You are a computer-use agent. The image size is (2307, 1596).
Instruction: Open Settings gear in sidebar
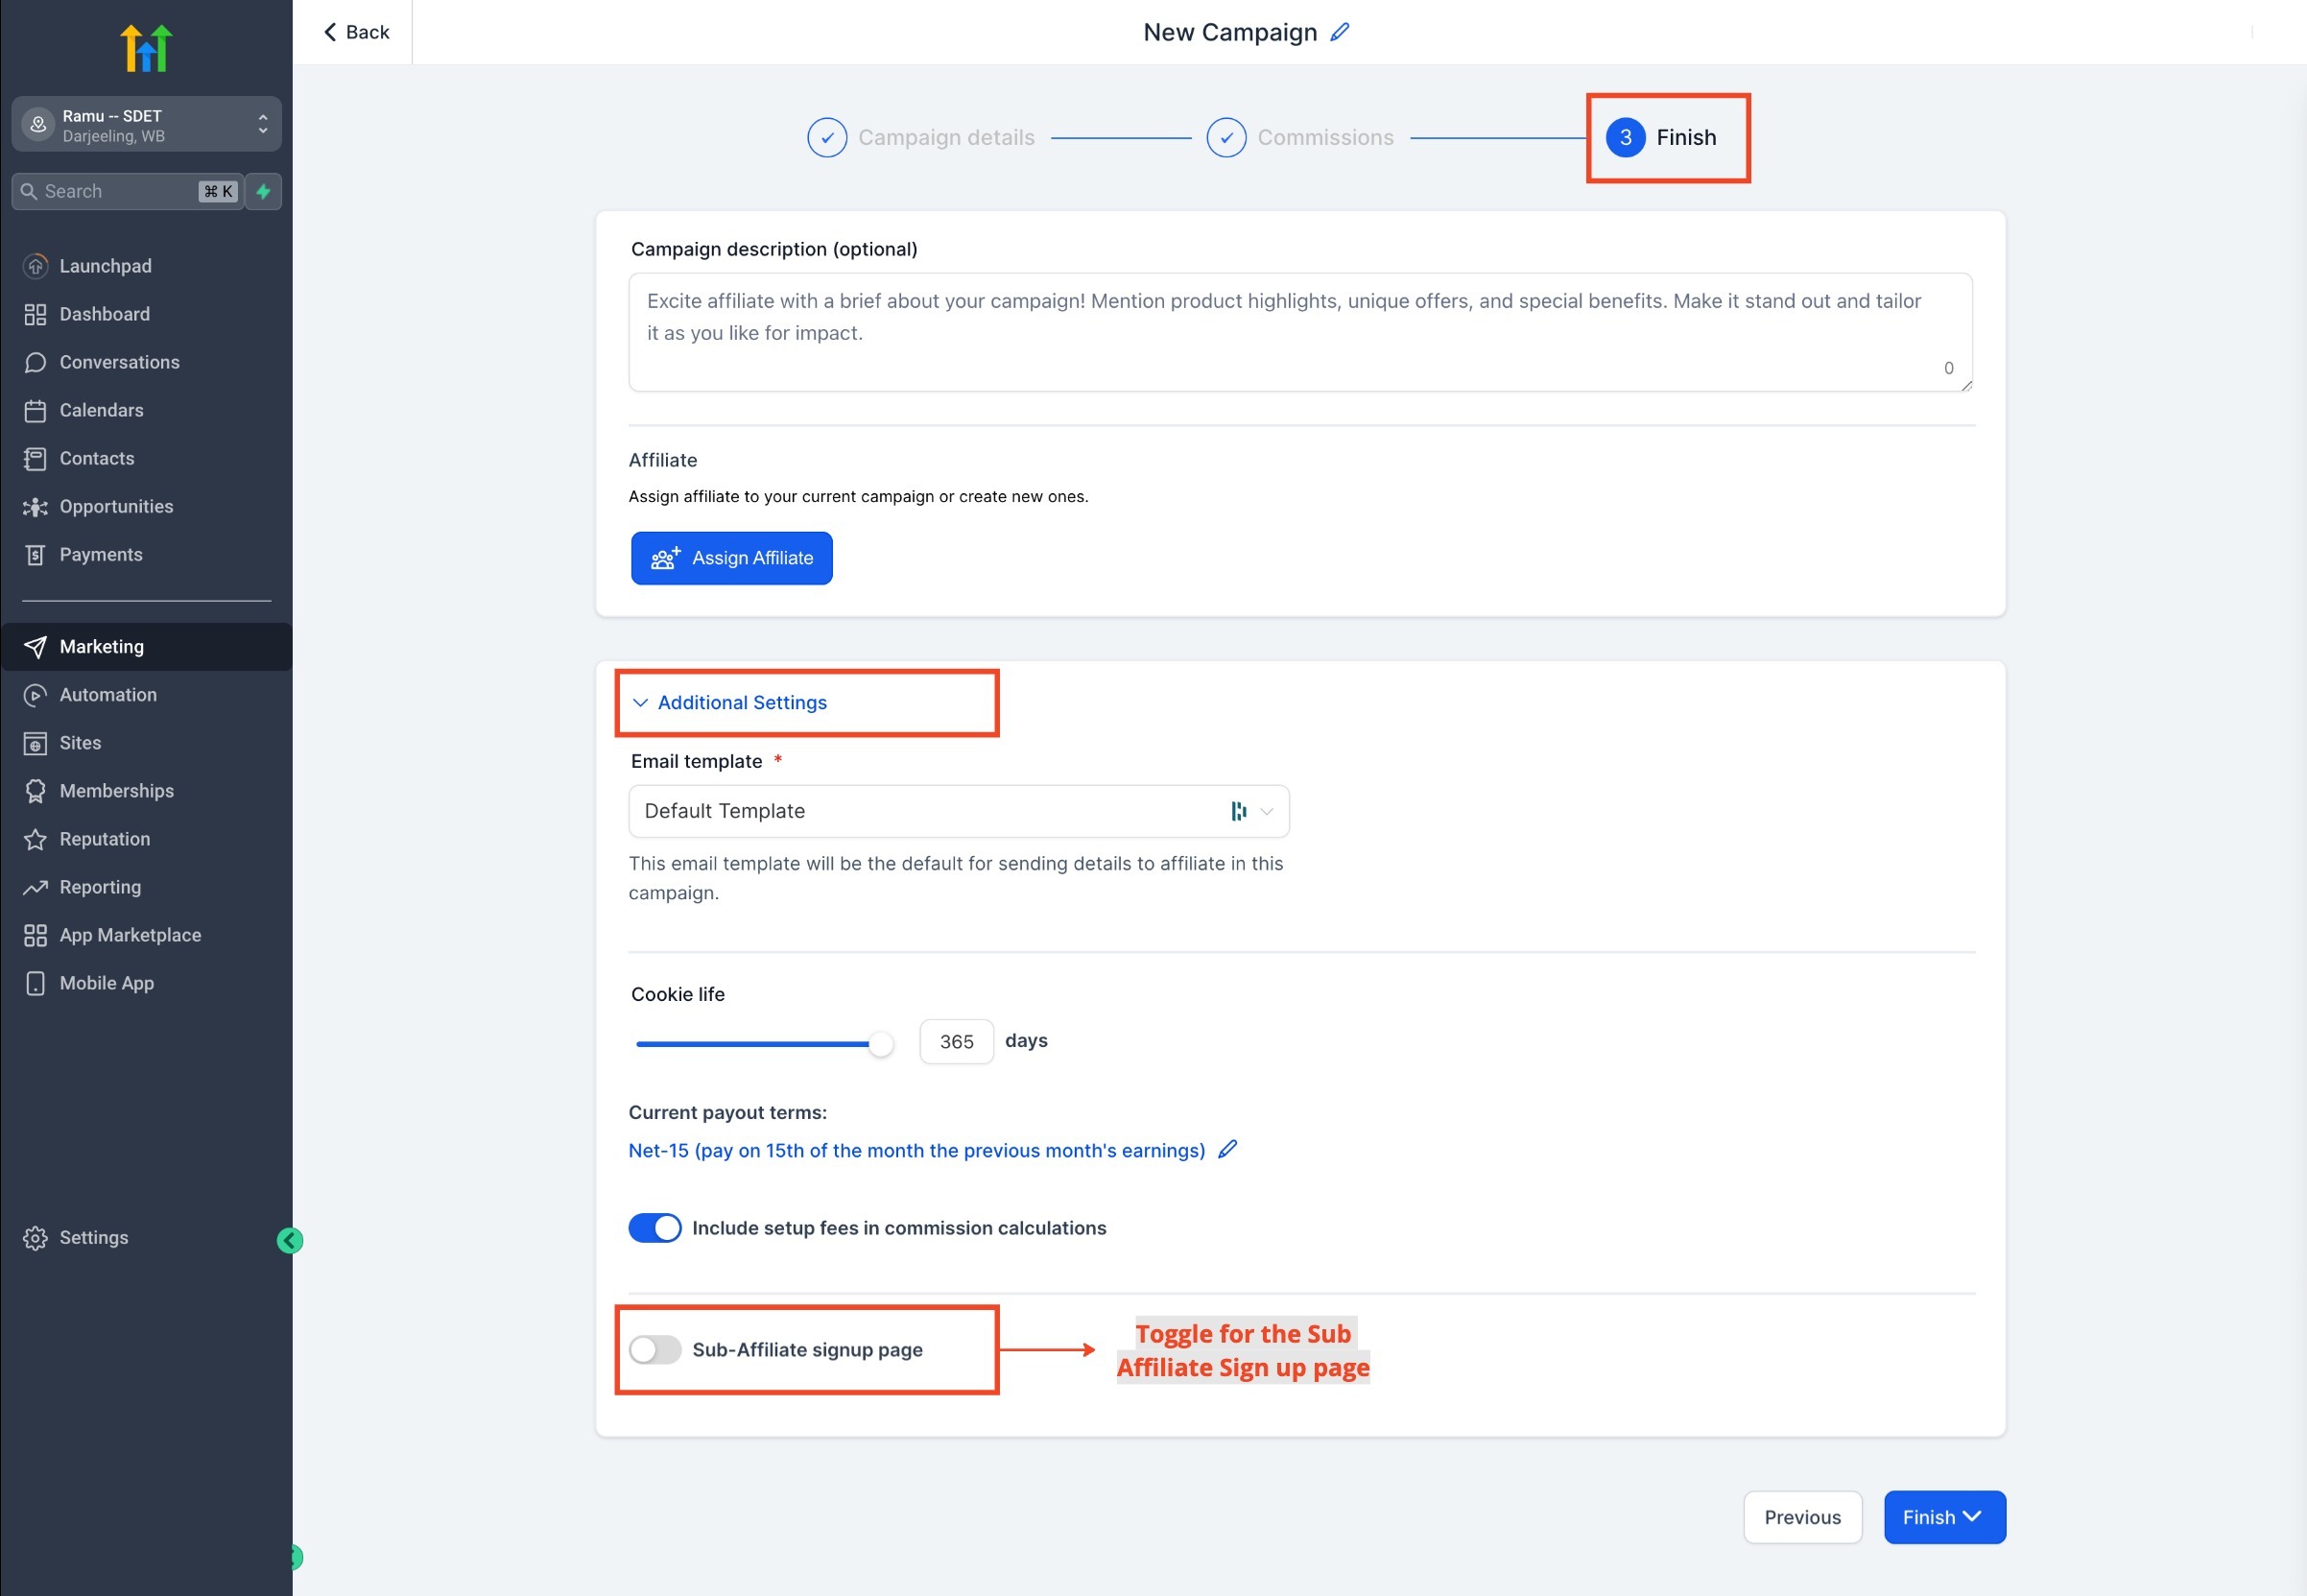pyautogui.click(x=35, y=1238)
